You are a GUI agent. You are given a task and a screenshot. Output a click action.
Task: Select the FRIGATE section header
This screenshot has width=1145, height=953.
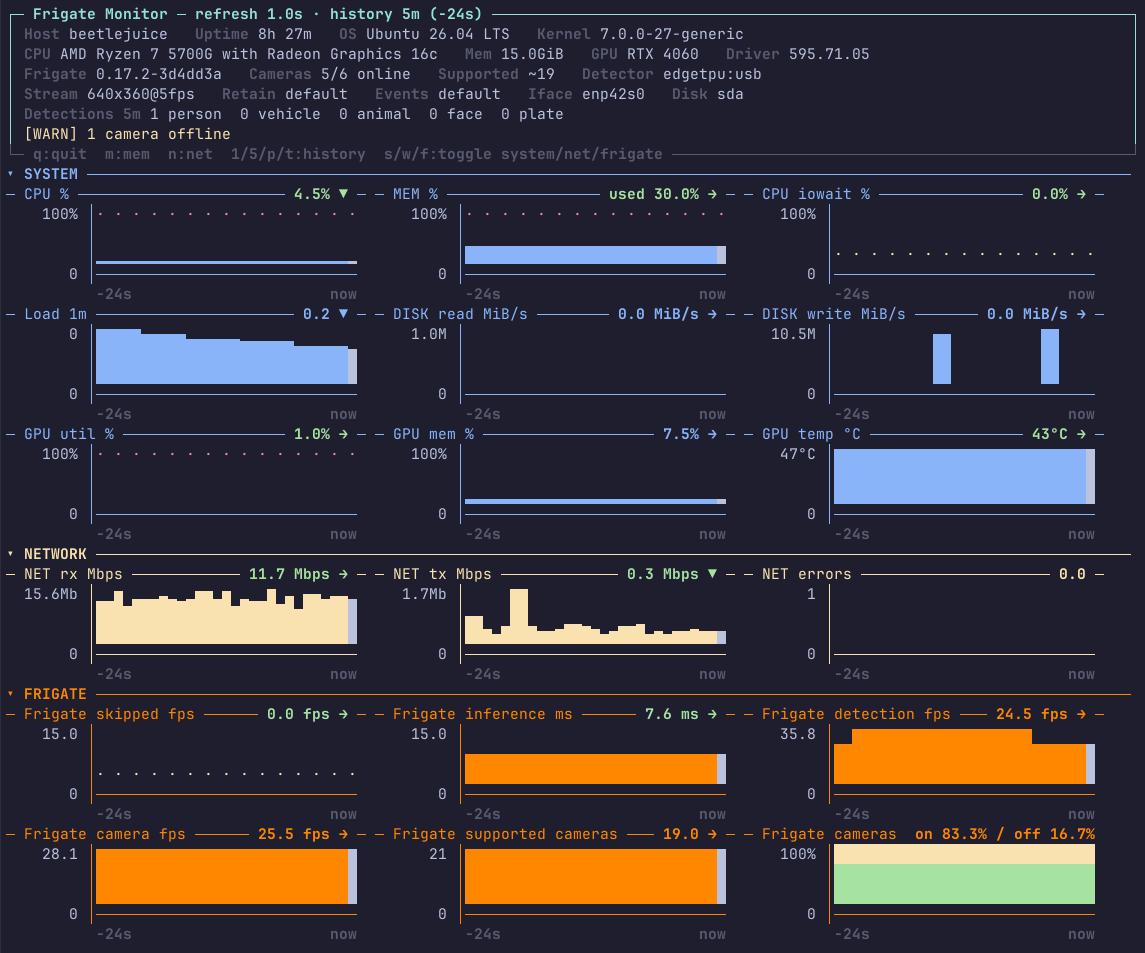pos(55,694)
